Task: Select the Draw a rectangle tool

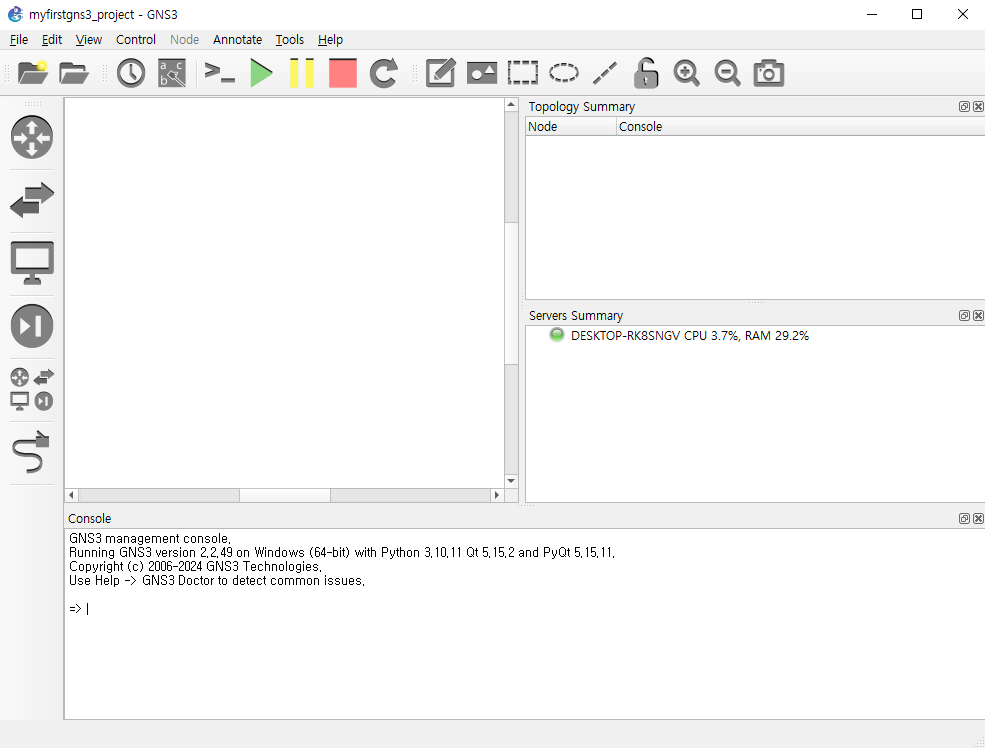Action: click(523, 73)
